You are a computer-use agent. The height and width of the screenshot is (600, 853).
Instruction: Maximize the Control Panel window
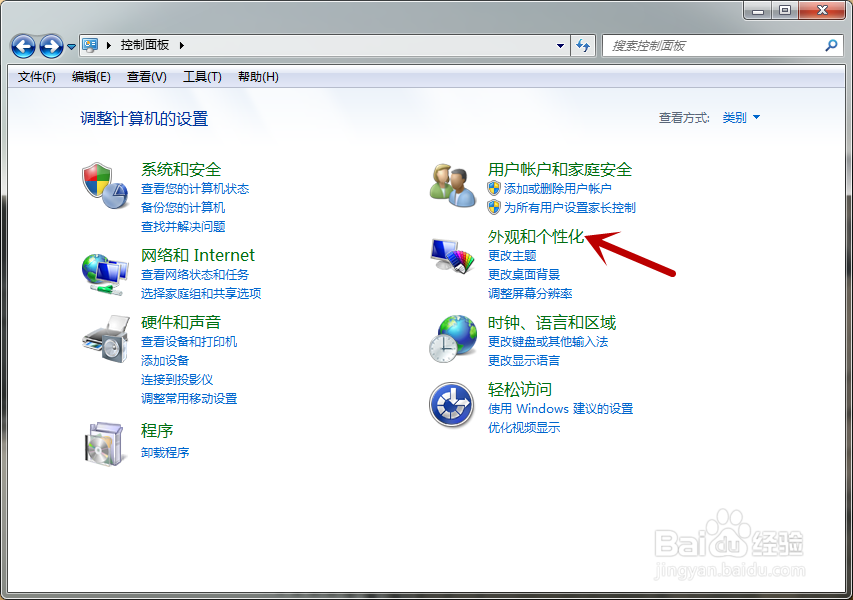pos(784,10)
